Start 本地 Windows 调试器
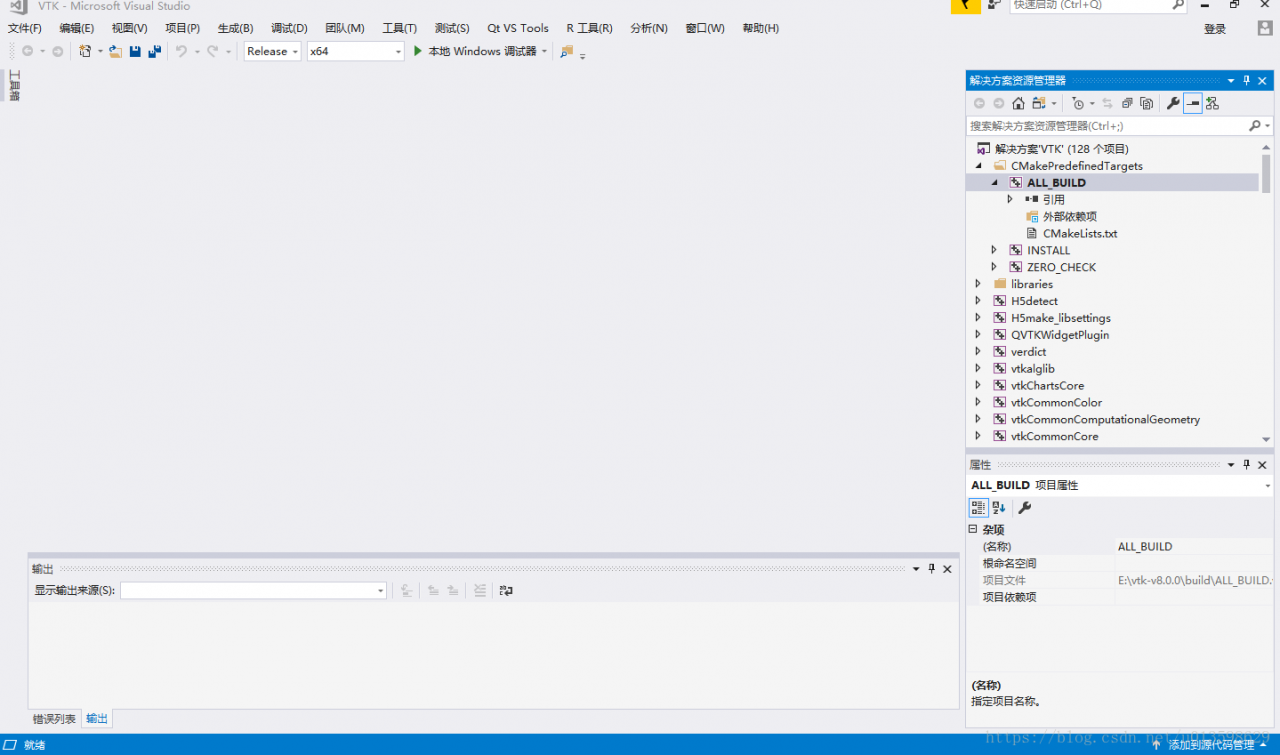 pyautogui.click(x=475, y=51)
